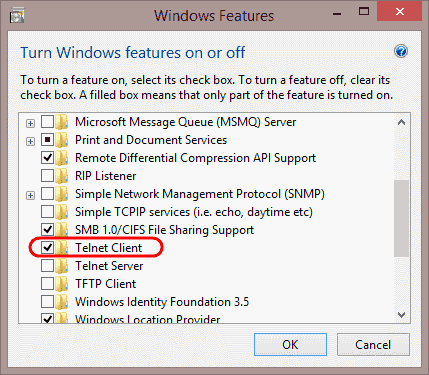
Task: Select the Telnet Client label
Action: tap(109, 248)
